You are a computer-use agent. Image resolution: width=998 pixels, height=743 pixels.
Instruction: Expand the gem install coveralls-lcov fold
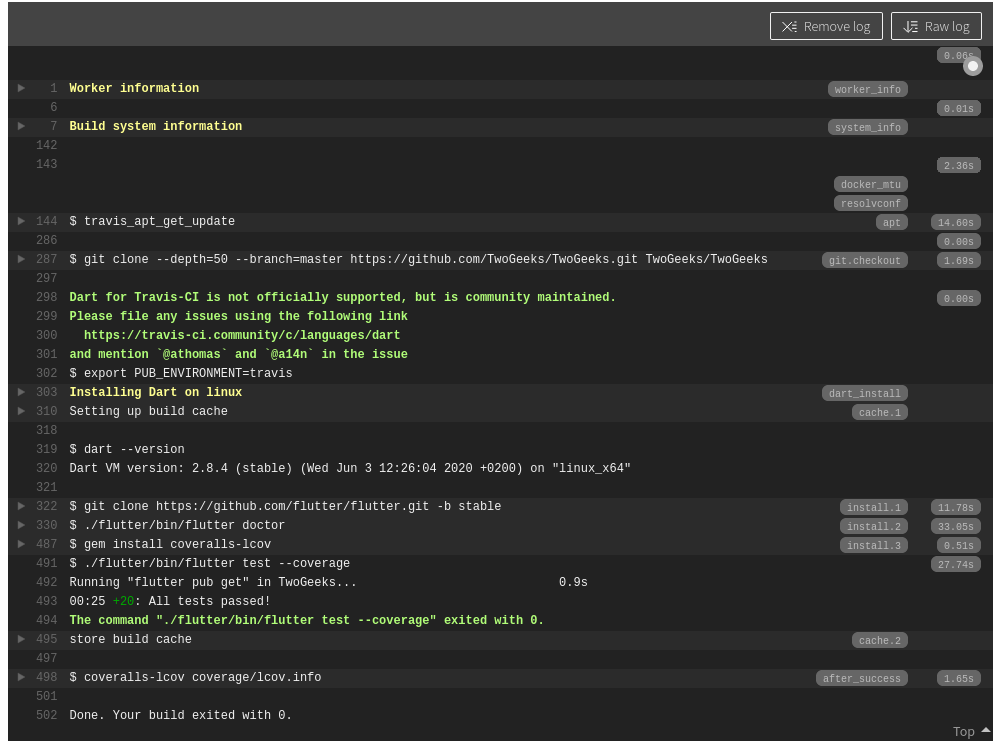[x=21, y=544]
